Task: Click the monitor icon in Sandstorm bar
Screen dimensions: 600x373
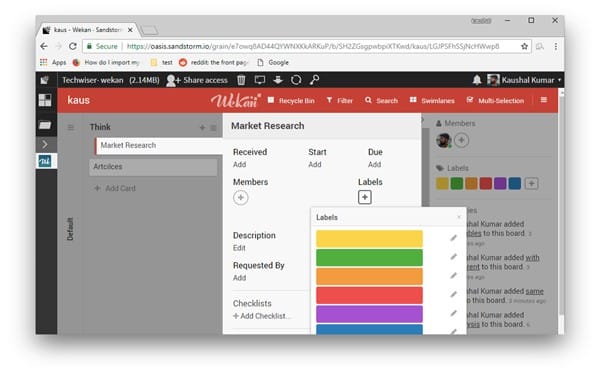Action: click(x=260, y=80)
